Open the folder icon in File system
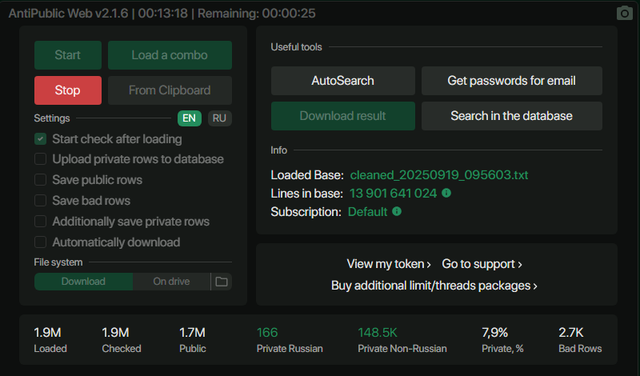 pos(221,282)
